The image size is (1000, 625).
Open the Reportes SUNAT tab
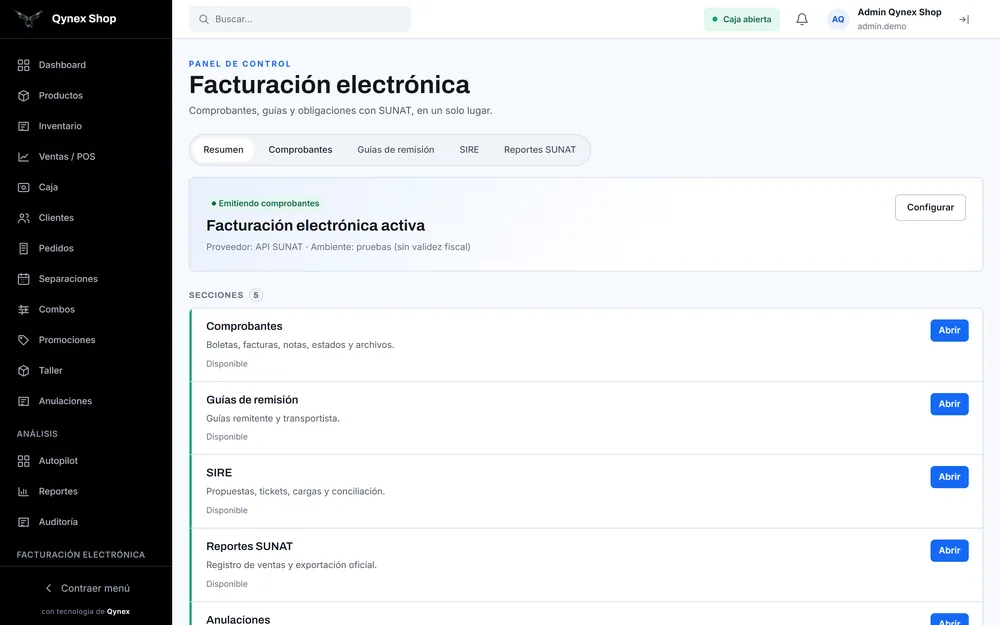[x=540, y=150]
